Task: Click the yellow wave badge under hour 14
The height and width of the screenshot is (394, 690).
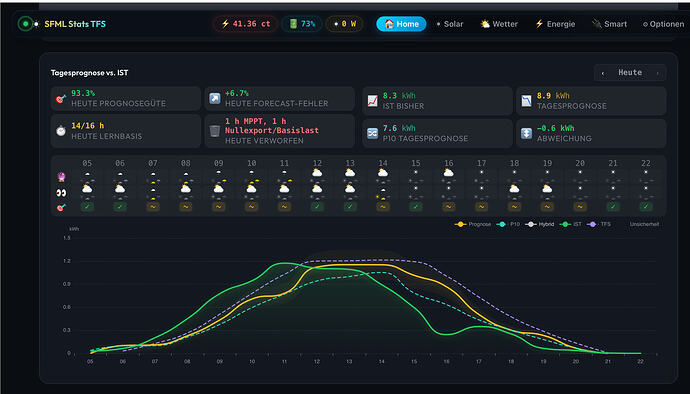Action: (x=383, y=206)
